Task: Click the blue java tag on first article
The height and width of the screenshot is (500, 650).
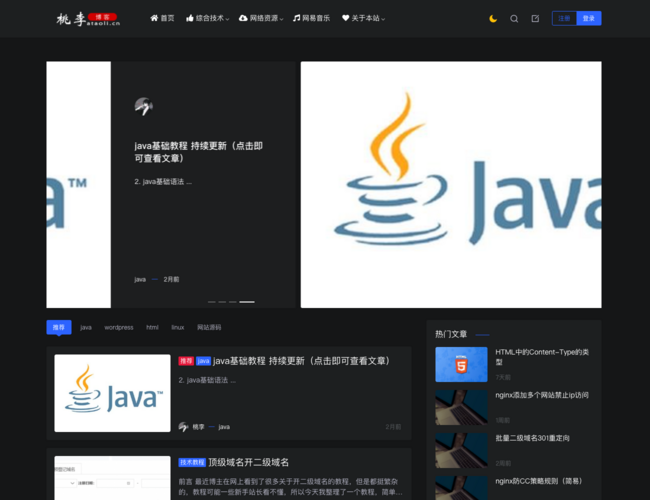Action: tap(203, 361)
